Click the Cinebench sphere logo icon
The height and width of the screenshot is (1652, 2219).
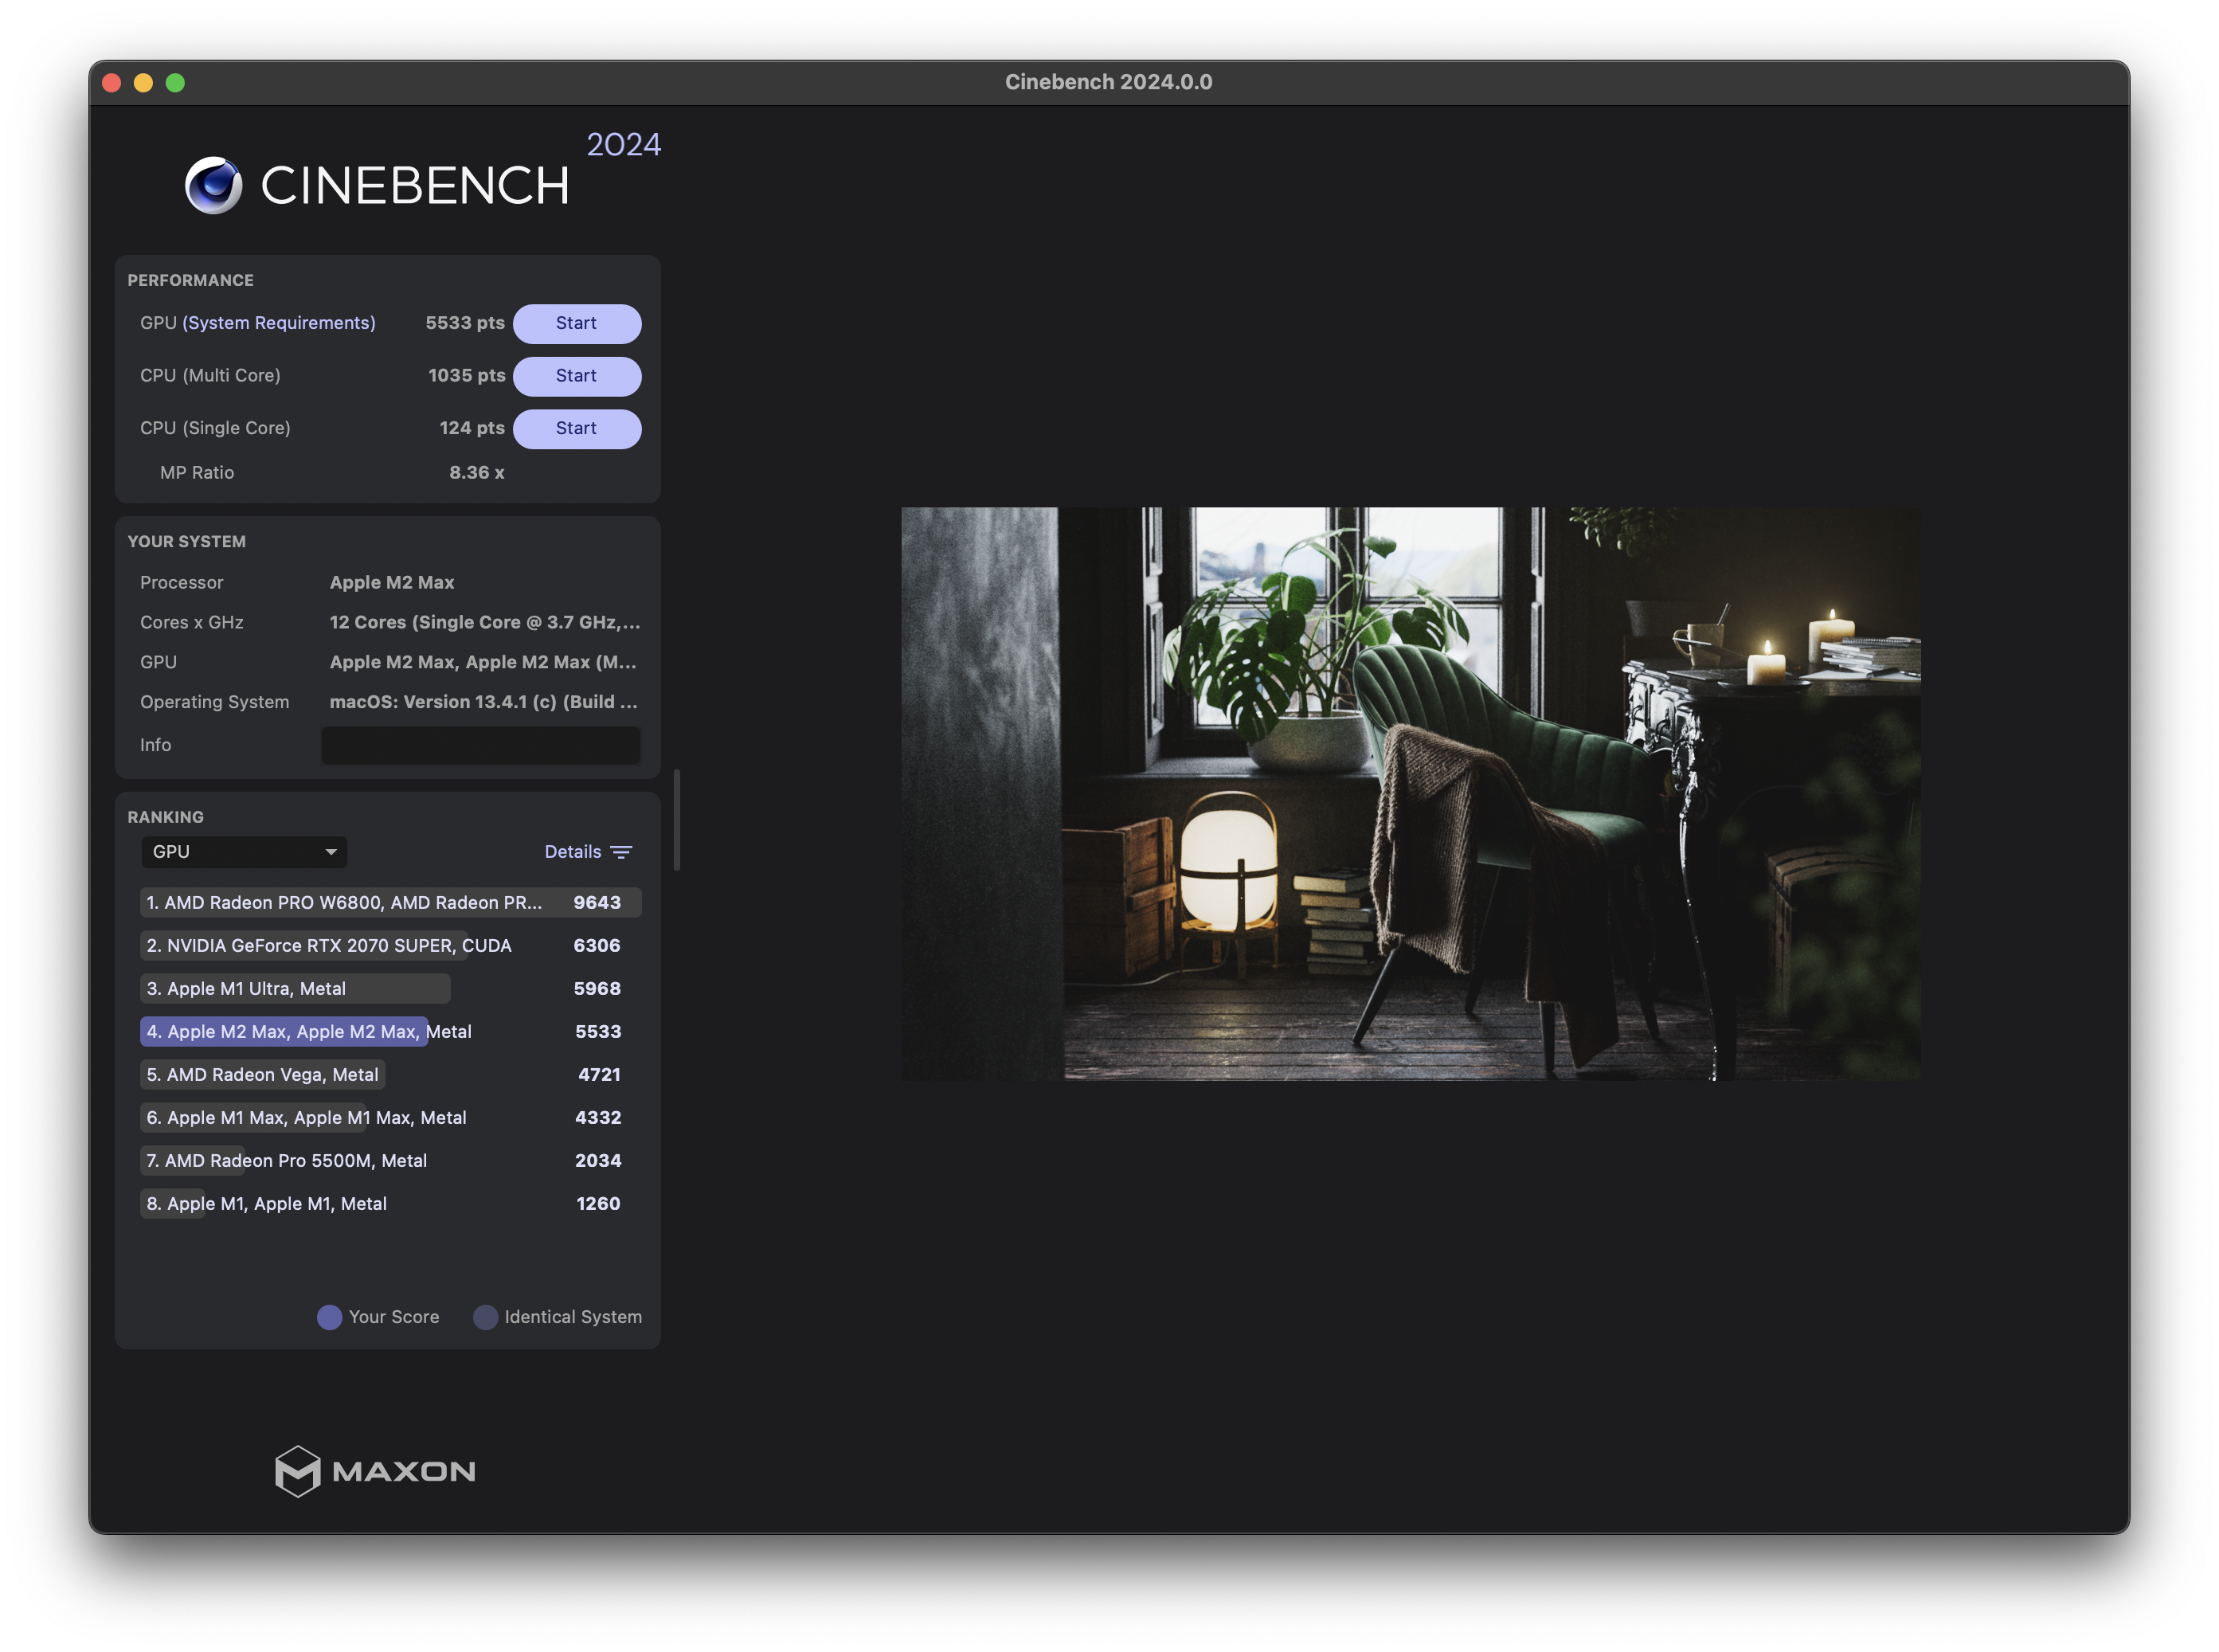point(213,185)
